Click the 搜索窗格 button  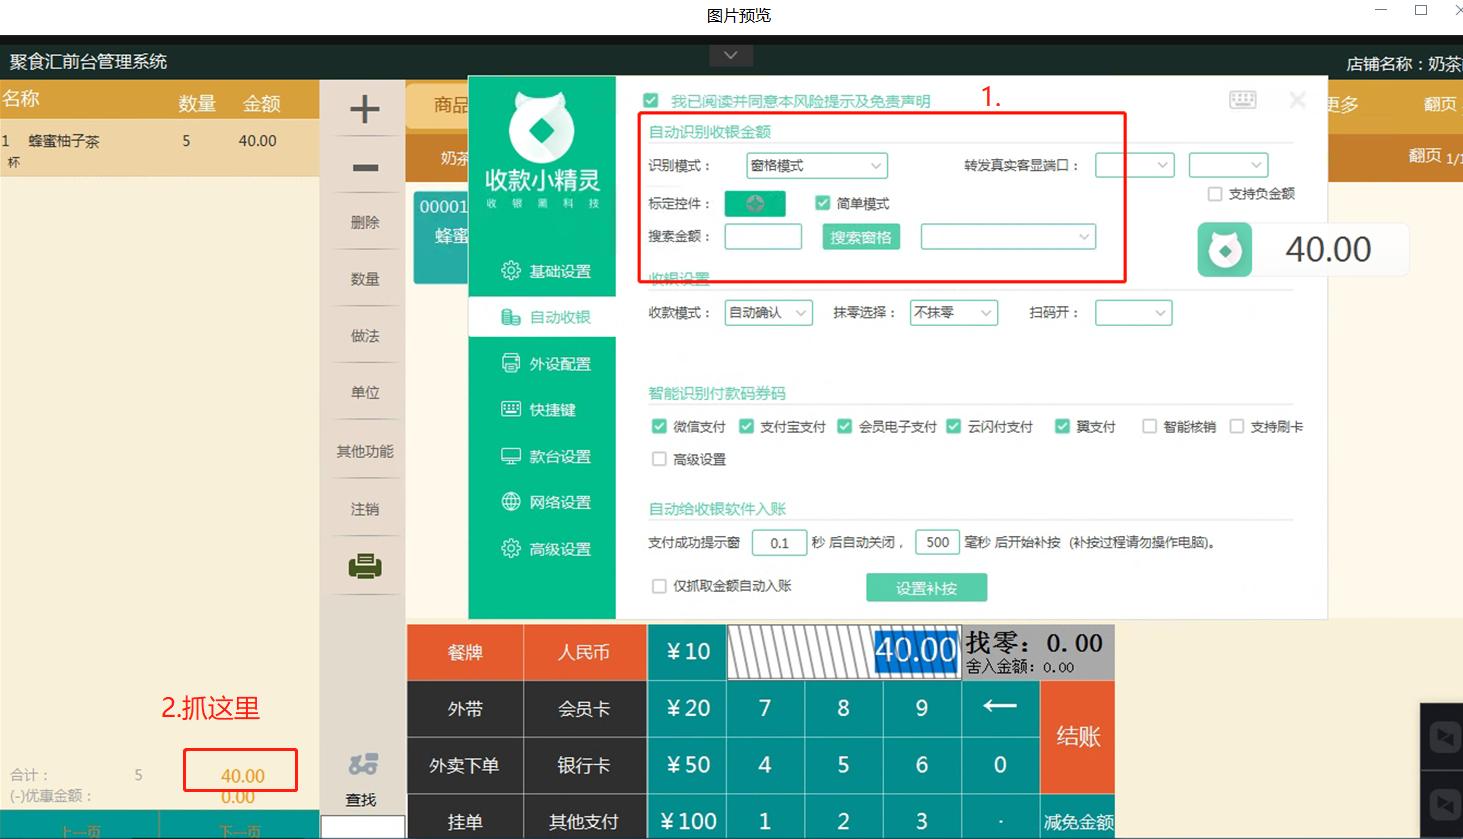point(861,237)
